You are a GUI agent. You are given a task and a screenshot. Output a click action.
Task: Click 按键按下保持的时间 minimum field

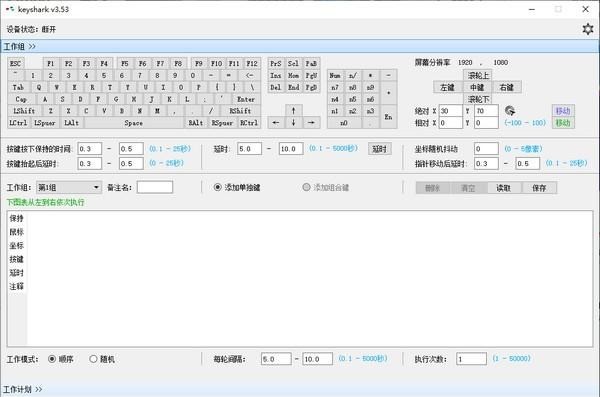click(90, 149)
